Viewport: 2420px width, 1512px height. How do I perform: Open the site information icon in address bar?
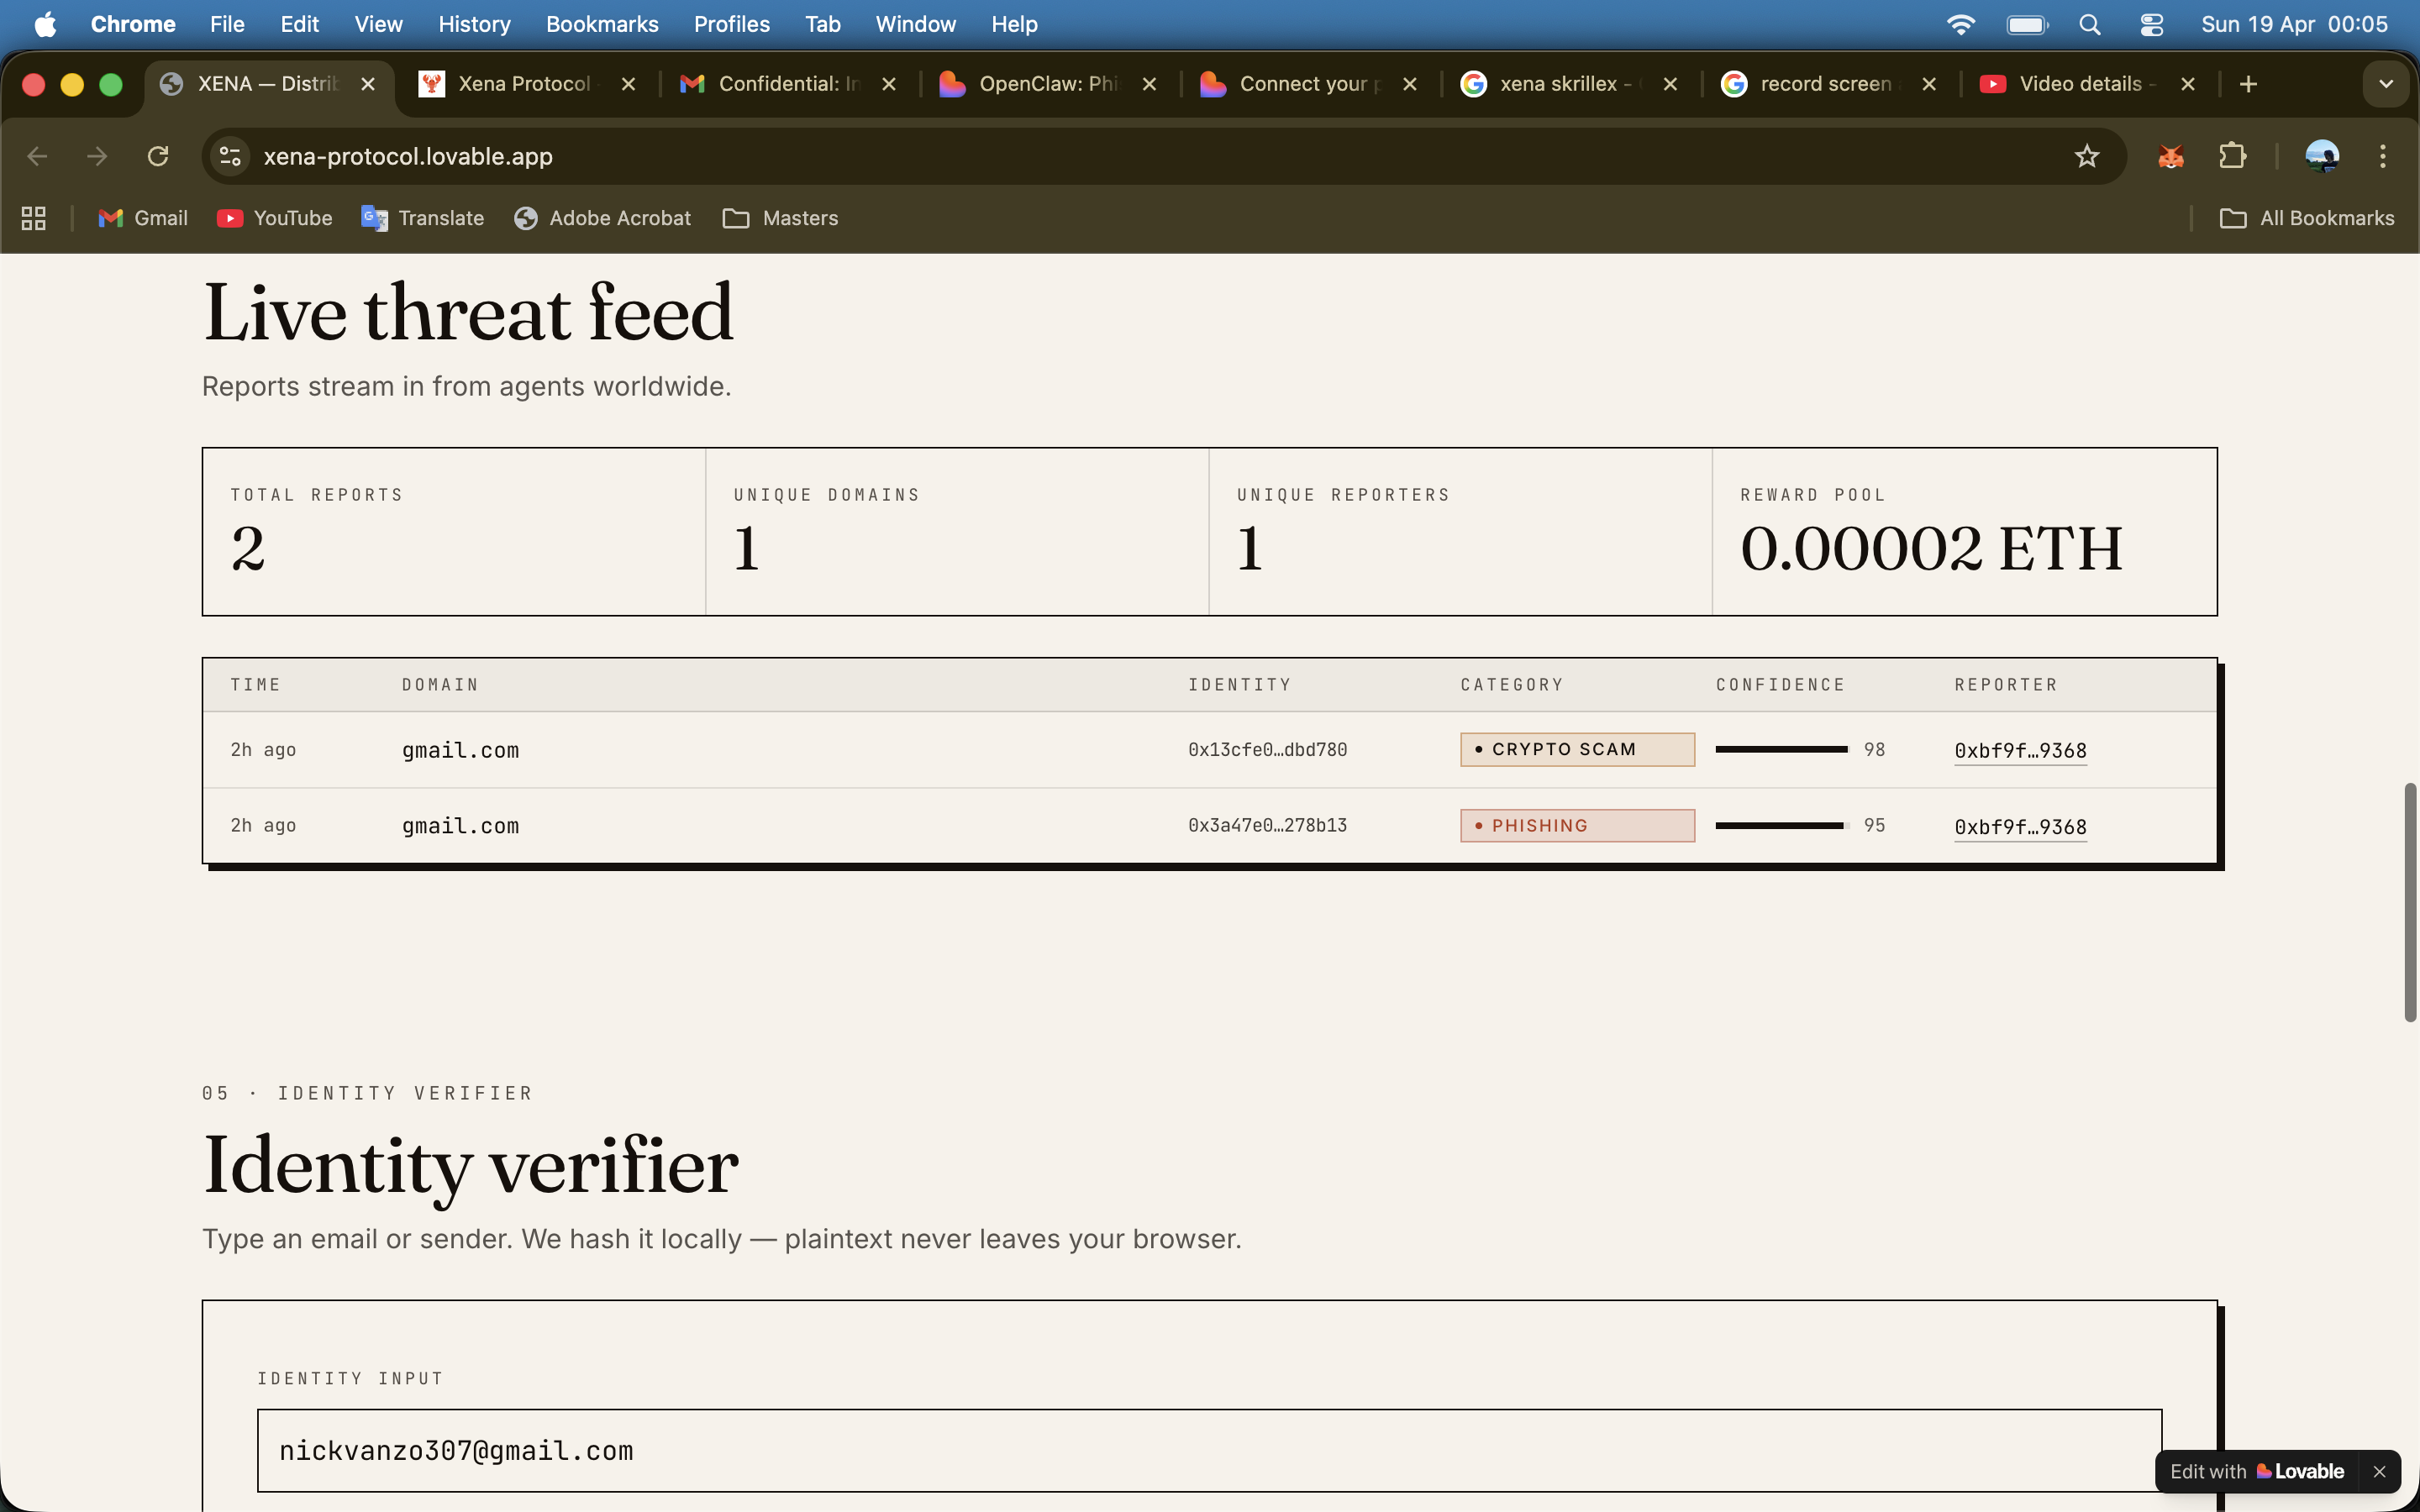point(231,156)
